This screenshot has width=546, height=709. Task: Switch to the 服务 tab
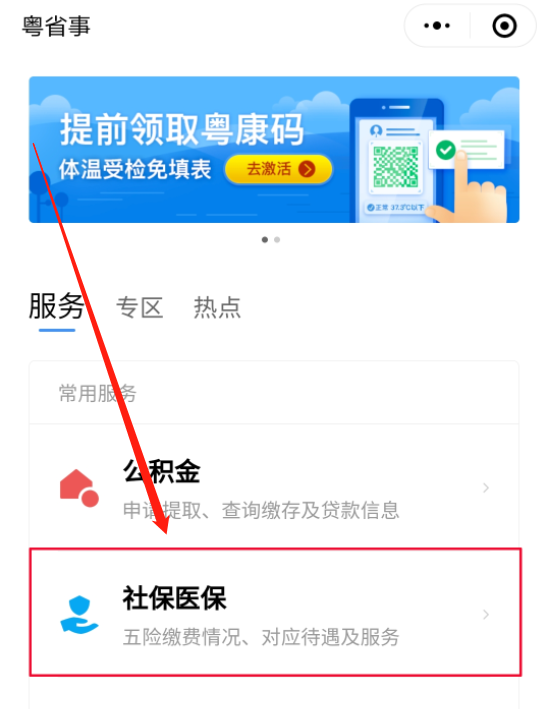[56, 307]
